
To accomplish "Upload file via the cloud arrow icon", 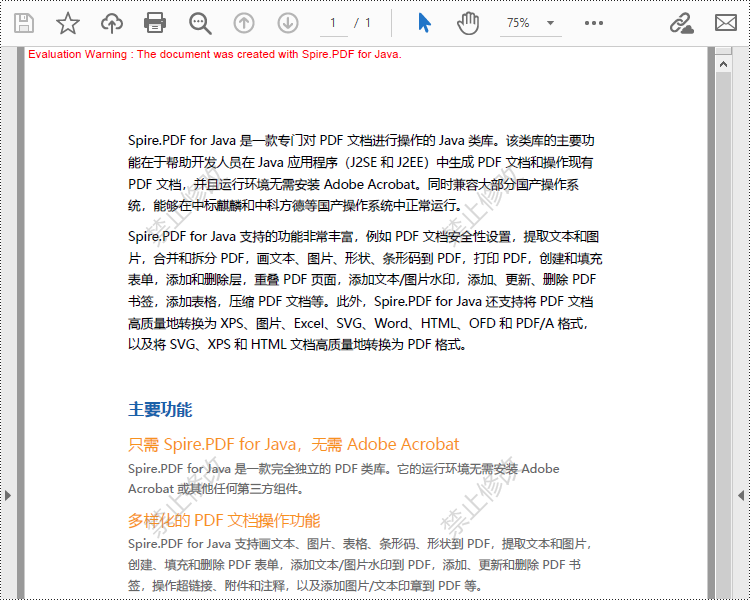I will (112, 23).
